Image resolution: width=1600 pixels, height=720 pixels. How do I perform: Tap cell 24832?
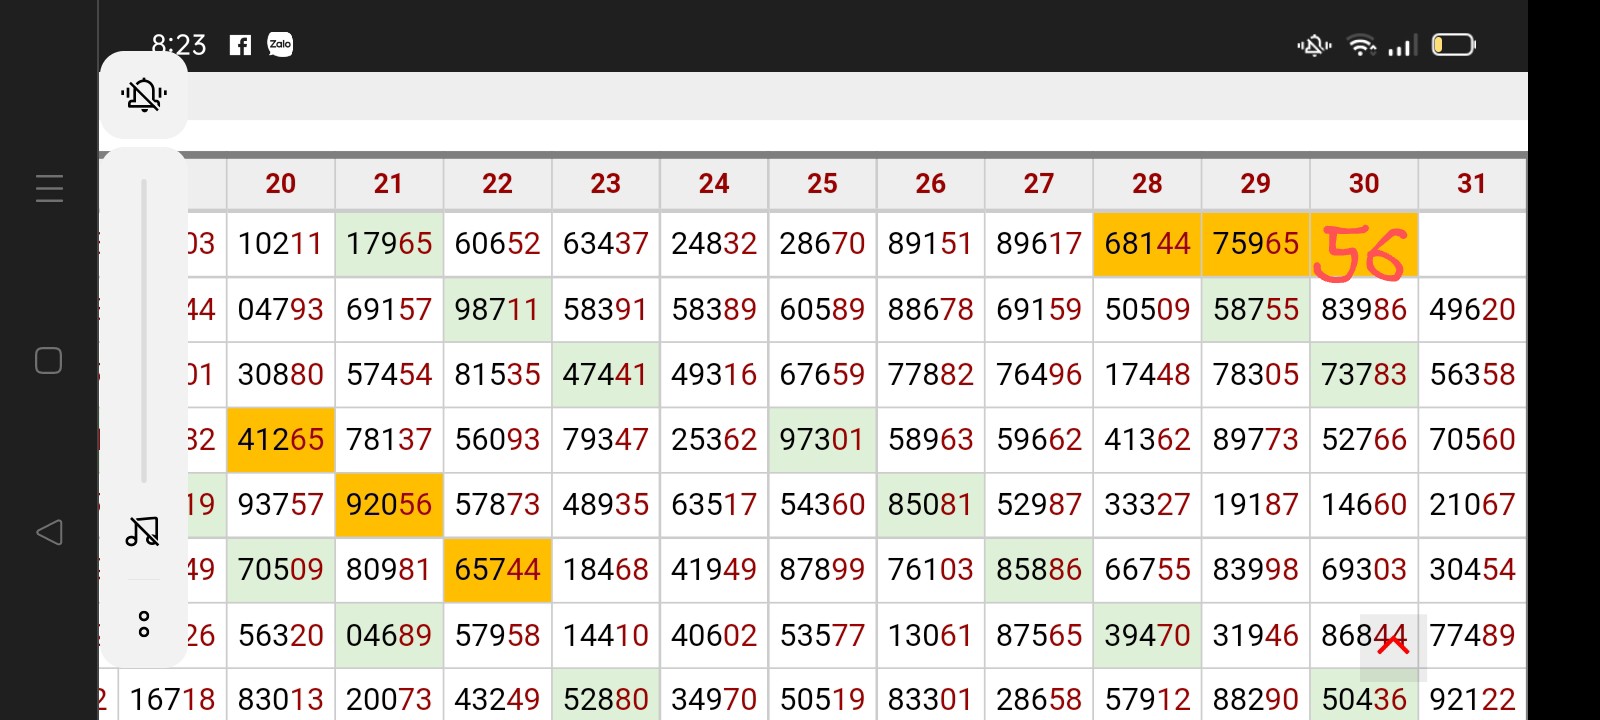[714, 244]
